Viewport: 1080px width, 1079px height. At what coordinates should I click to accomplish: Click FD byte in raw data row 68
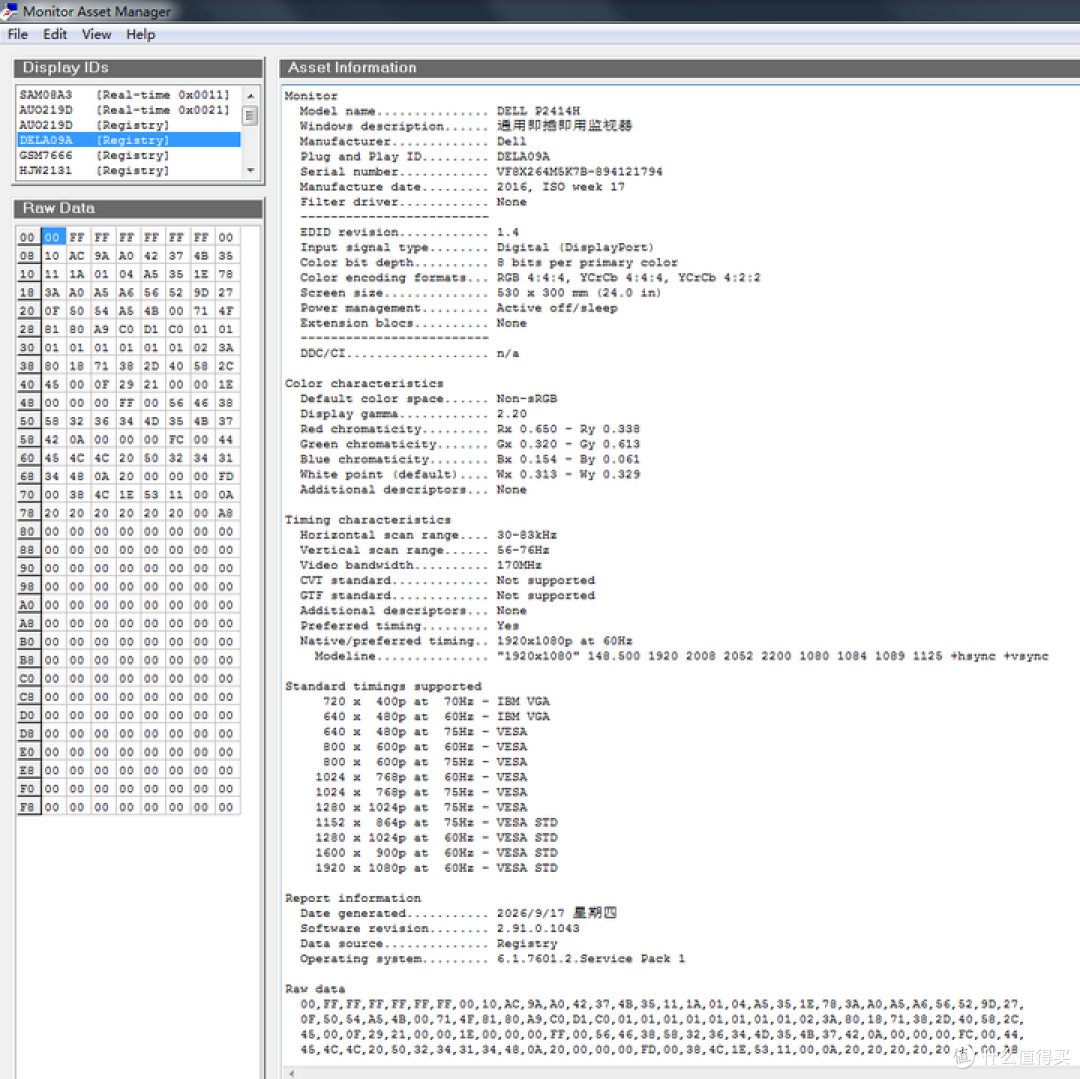[226, 476]
